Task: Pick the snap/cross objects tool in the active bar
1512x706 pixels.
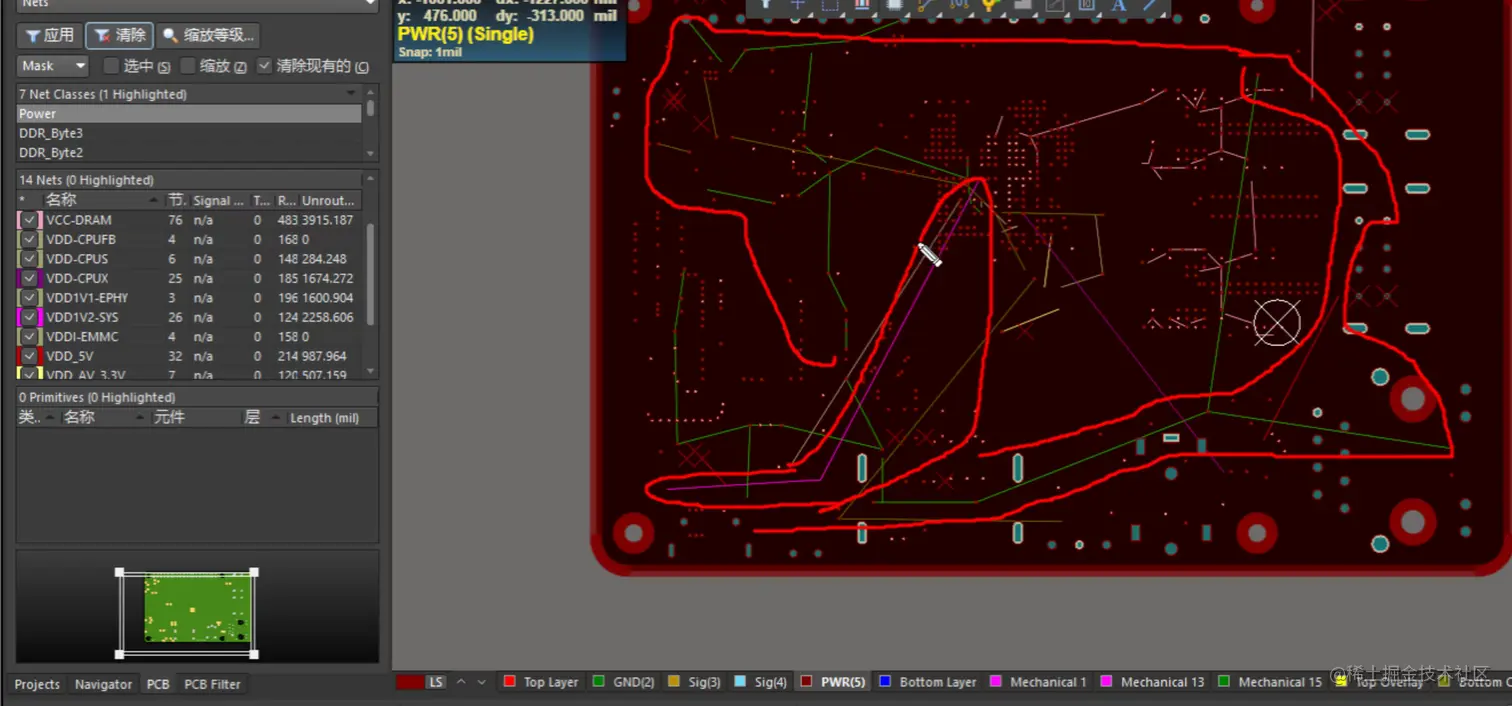Action: pyautogui.click(x=798, y=5)
